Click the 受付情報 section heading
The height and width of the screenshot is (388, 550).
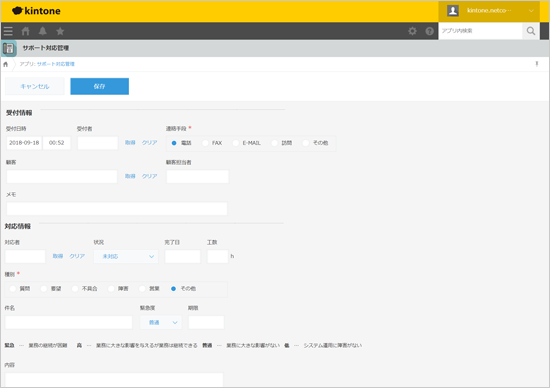[19, 113]
